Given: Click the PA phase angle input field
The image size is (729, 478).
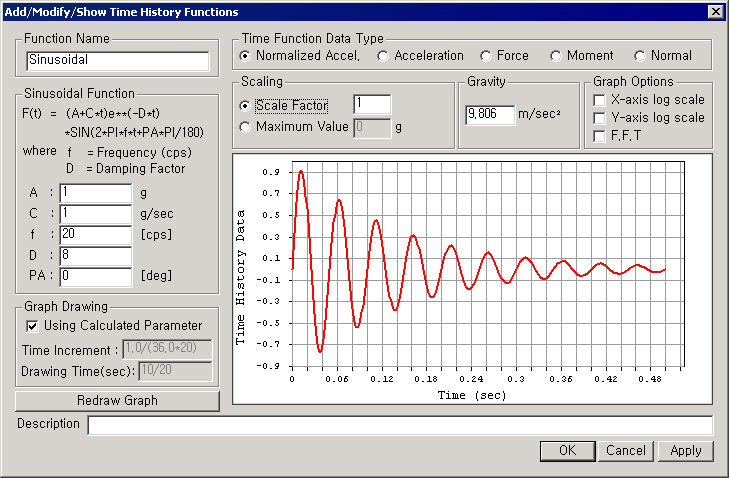Looking at the screenshot, I should (96, 277).
